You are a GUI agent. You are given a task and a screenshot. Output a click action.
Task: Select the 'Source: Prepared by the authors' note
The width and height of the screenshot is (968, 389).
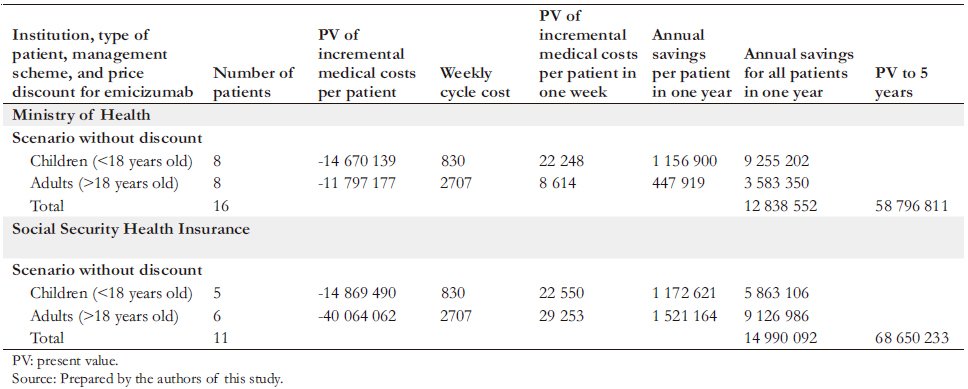point(148,378)
